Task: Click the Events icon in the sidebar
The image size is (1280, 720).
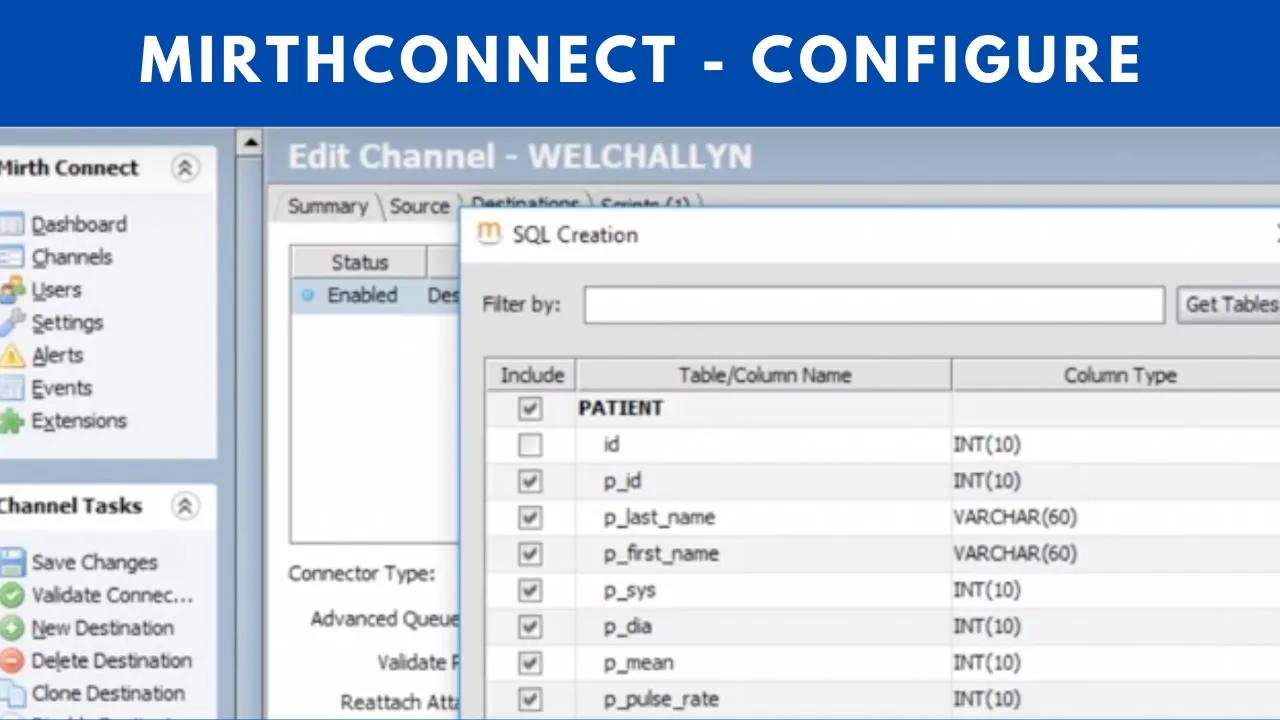Action: pos(11,388)
